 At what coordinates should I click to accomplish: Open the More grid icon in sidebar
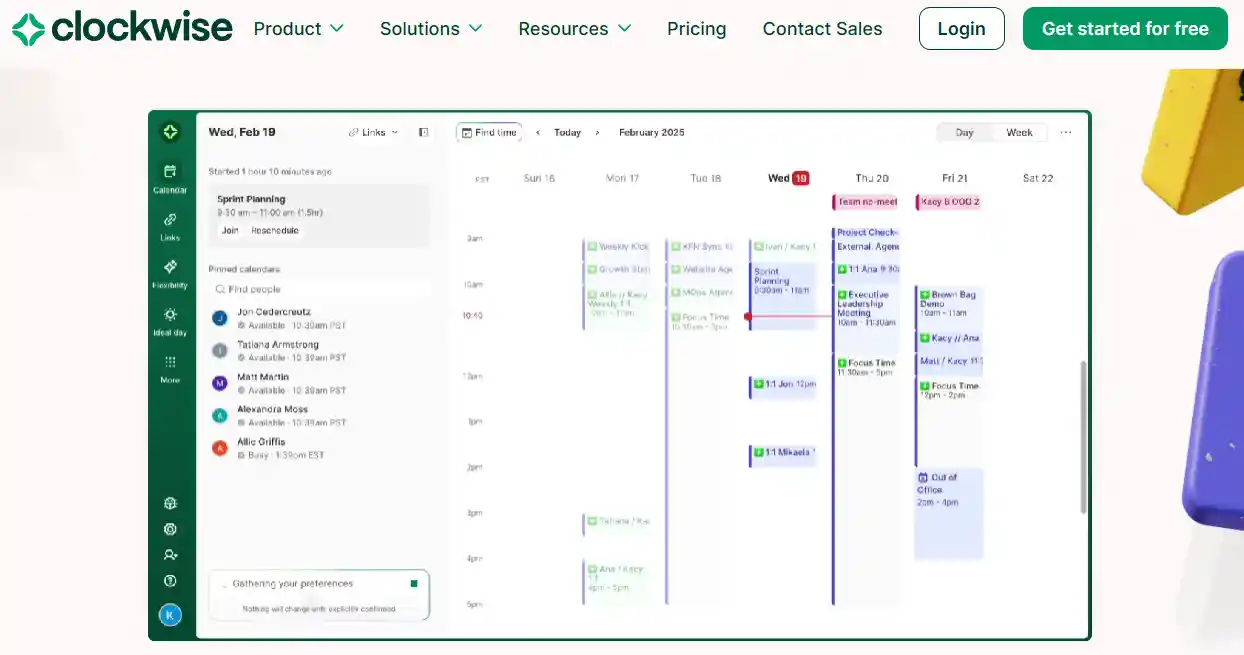(x=170, y=369)
